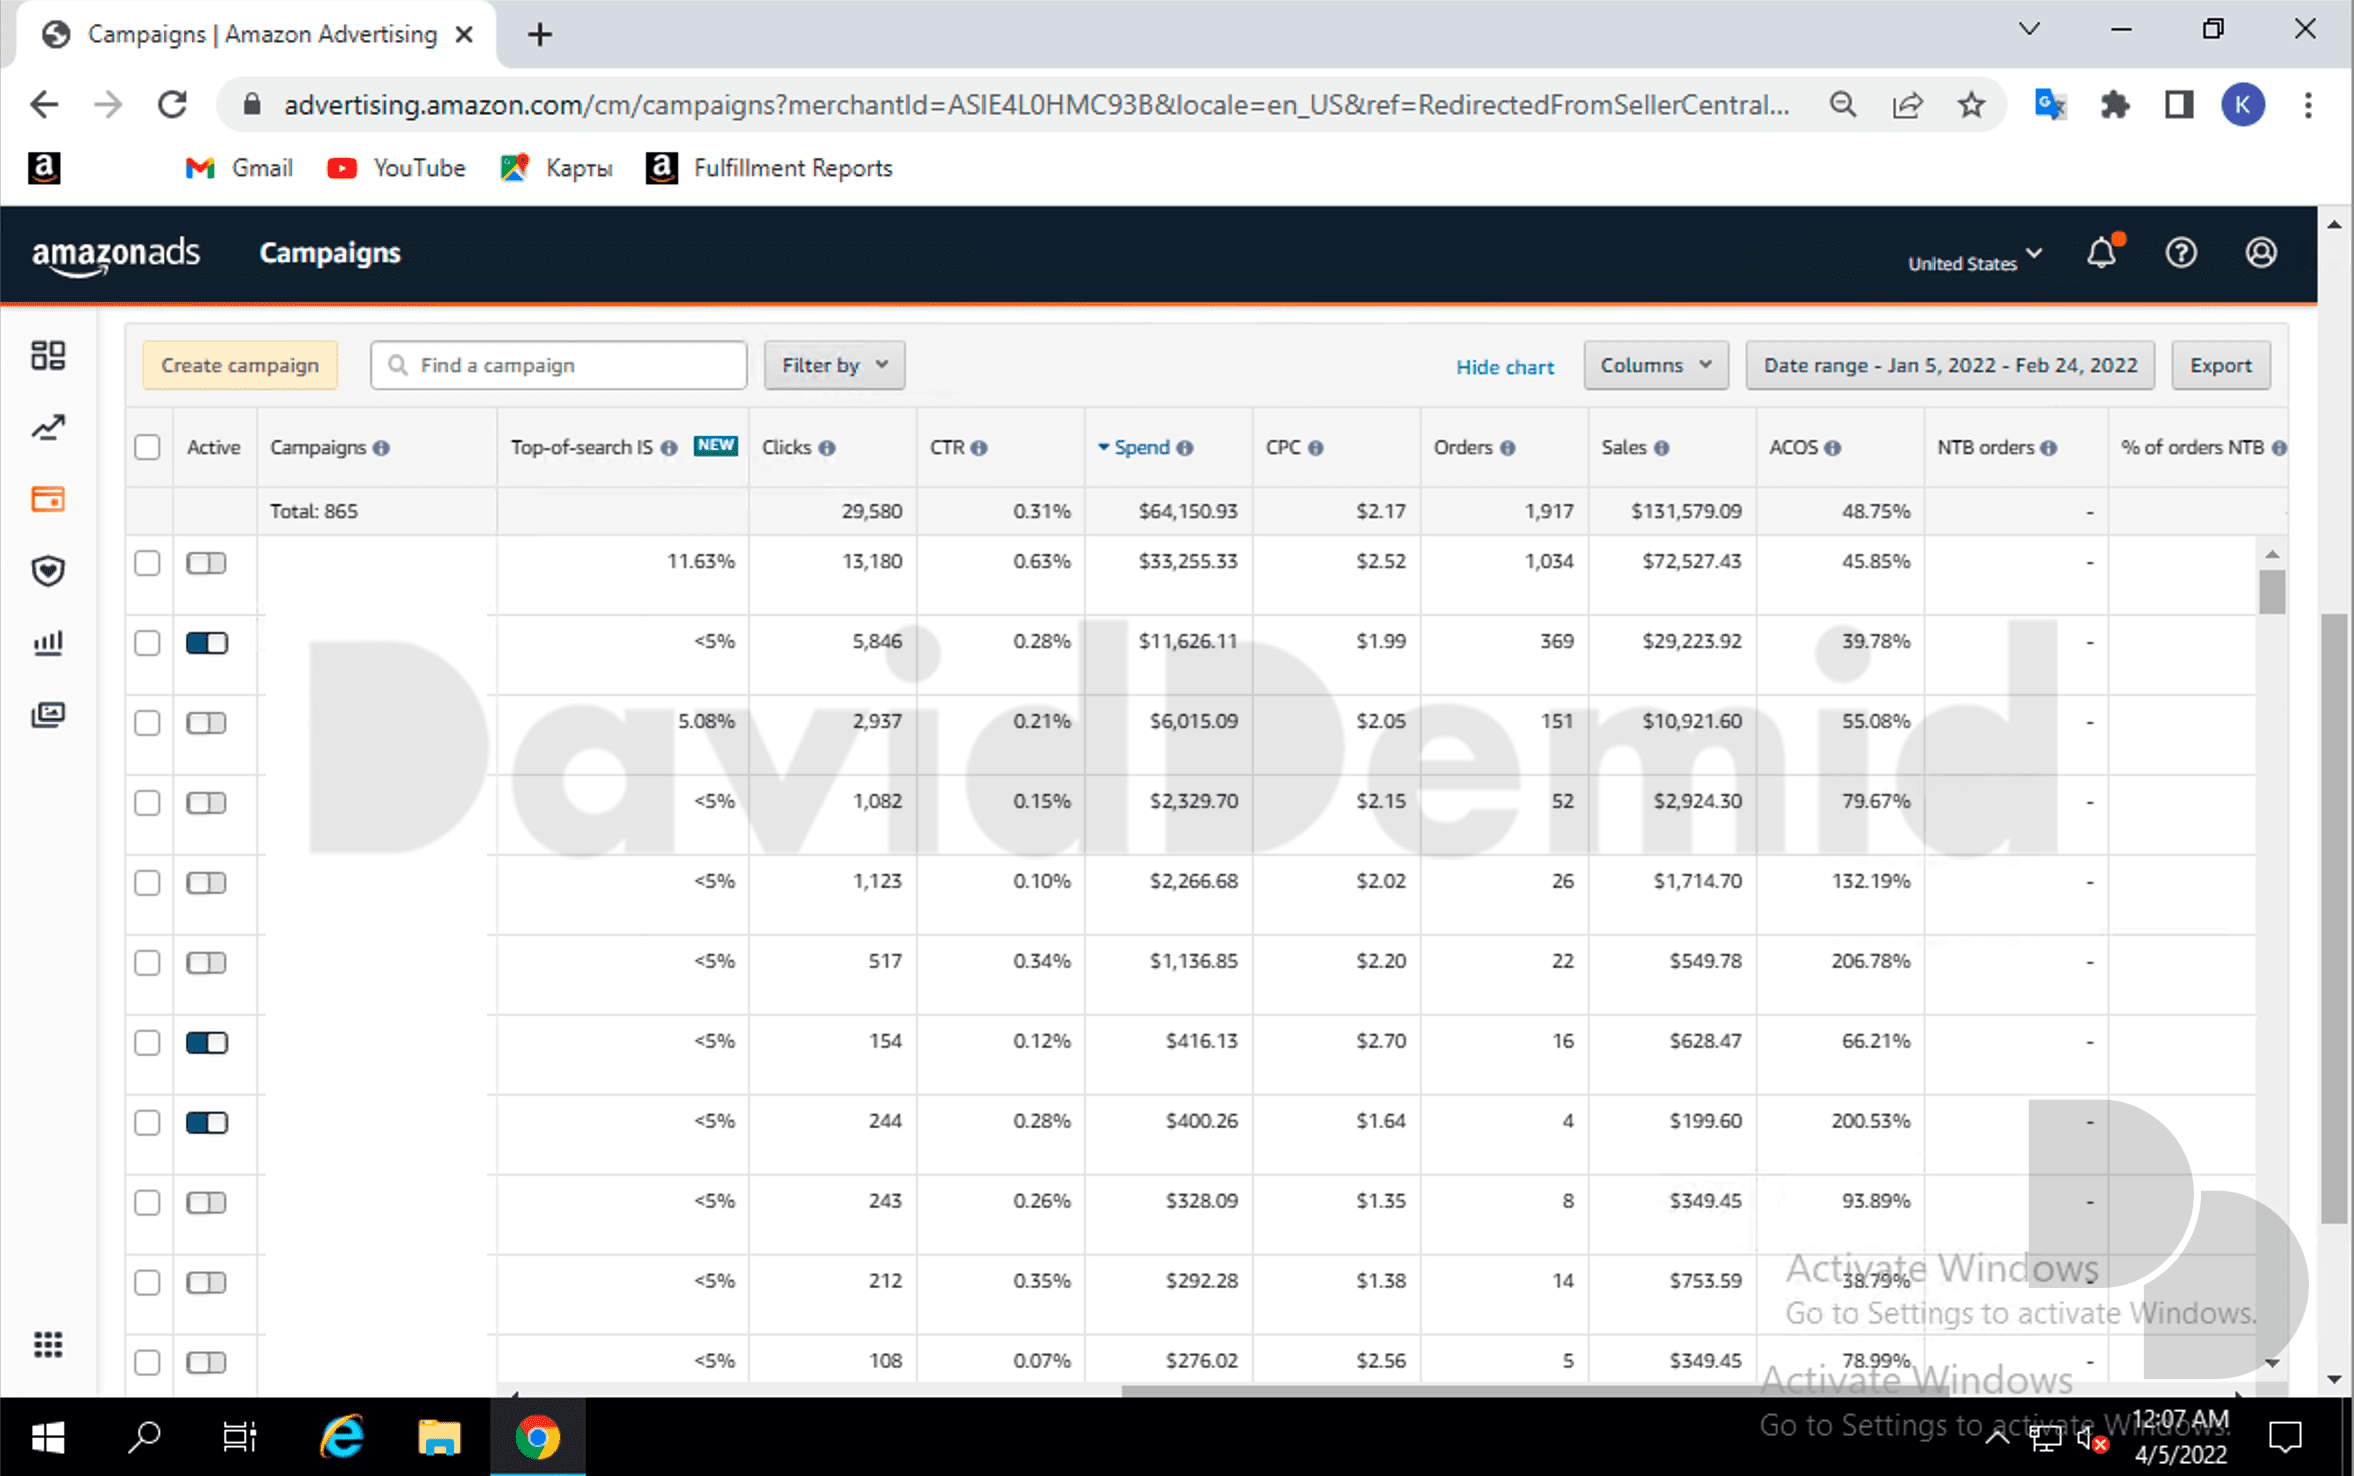The image size is (2354, 1476).
Task: Click the Export button
Action: click(x=2220, y=365)
